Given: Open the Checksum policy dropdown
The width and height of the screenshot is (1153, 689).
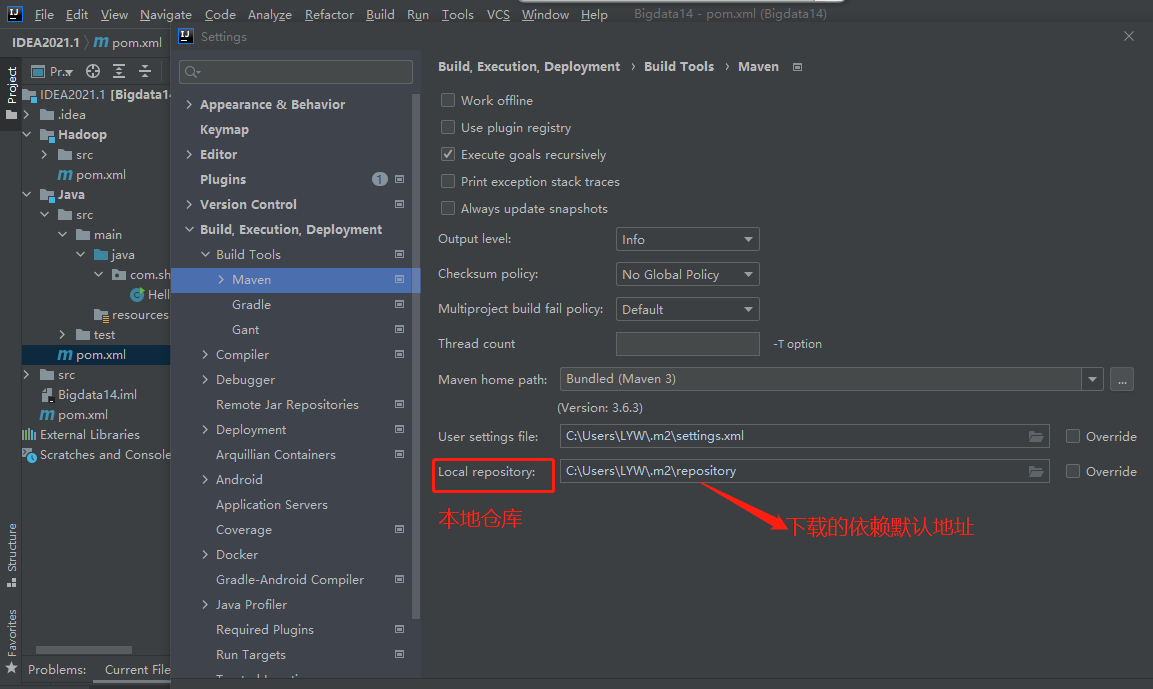Looking at the screenshot, I should click(x=687, y=274).
